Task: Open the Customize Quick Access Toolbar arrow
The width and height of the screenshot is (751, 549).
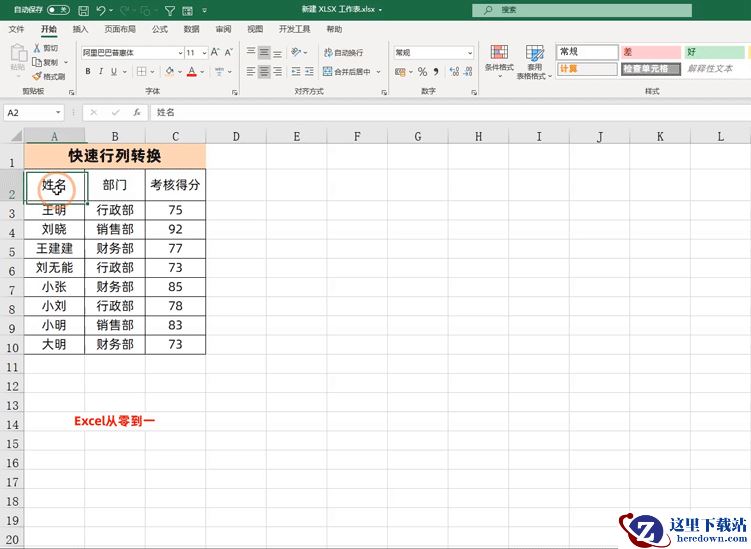Action: (205, 10)
